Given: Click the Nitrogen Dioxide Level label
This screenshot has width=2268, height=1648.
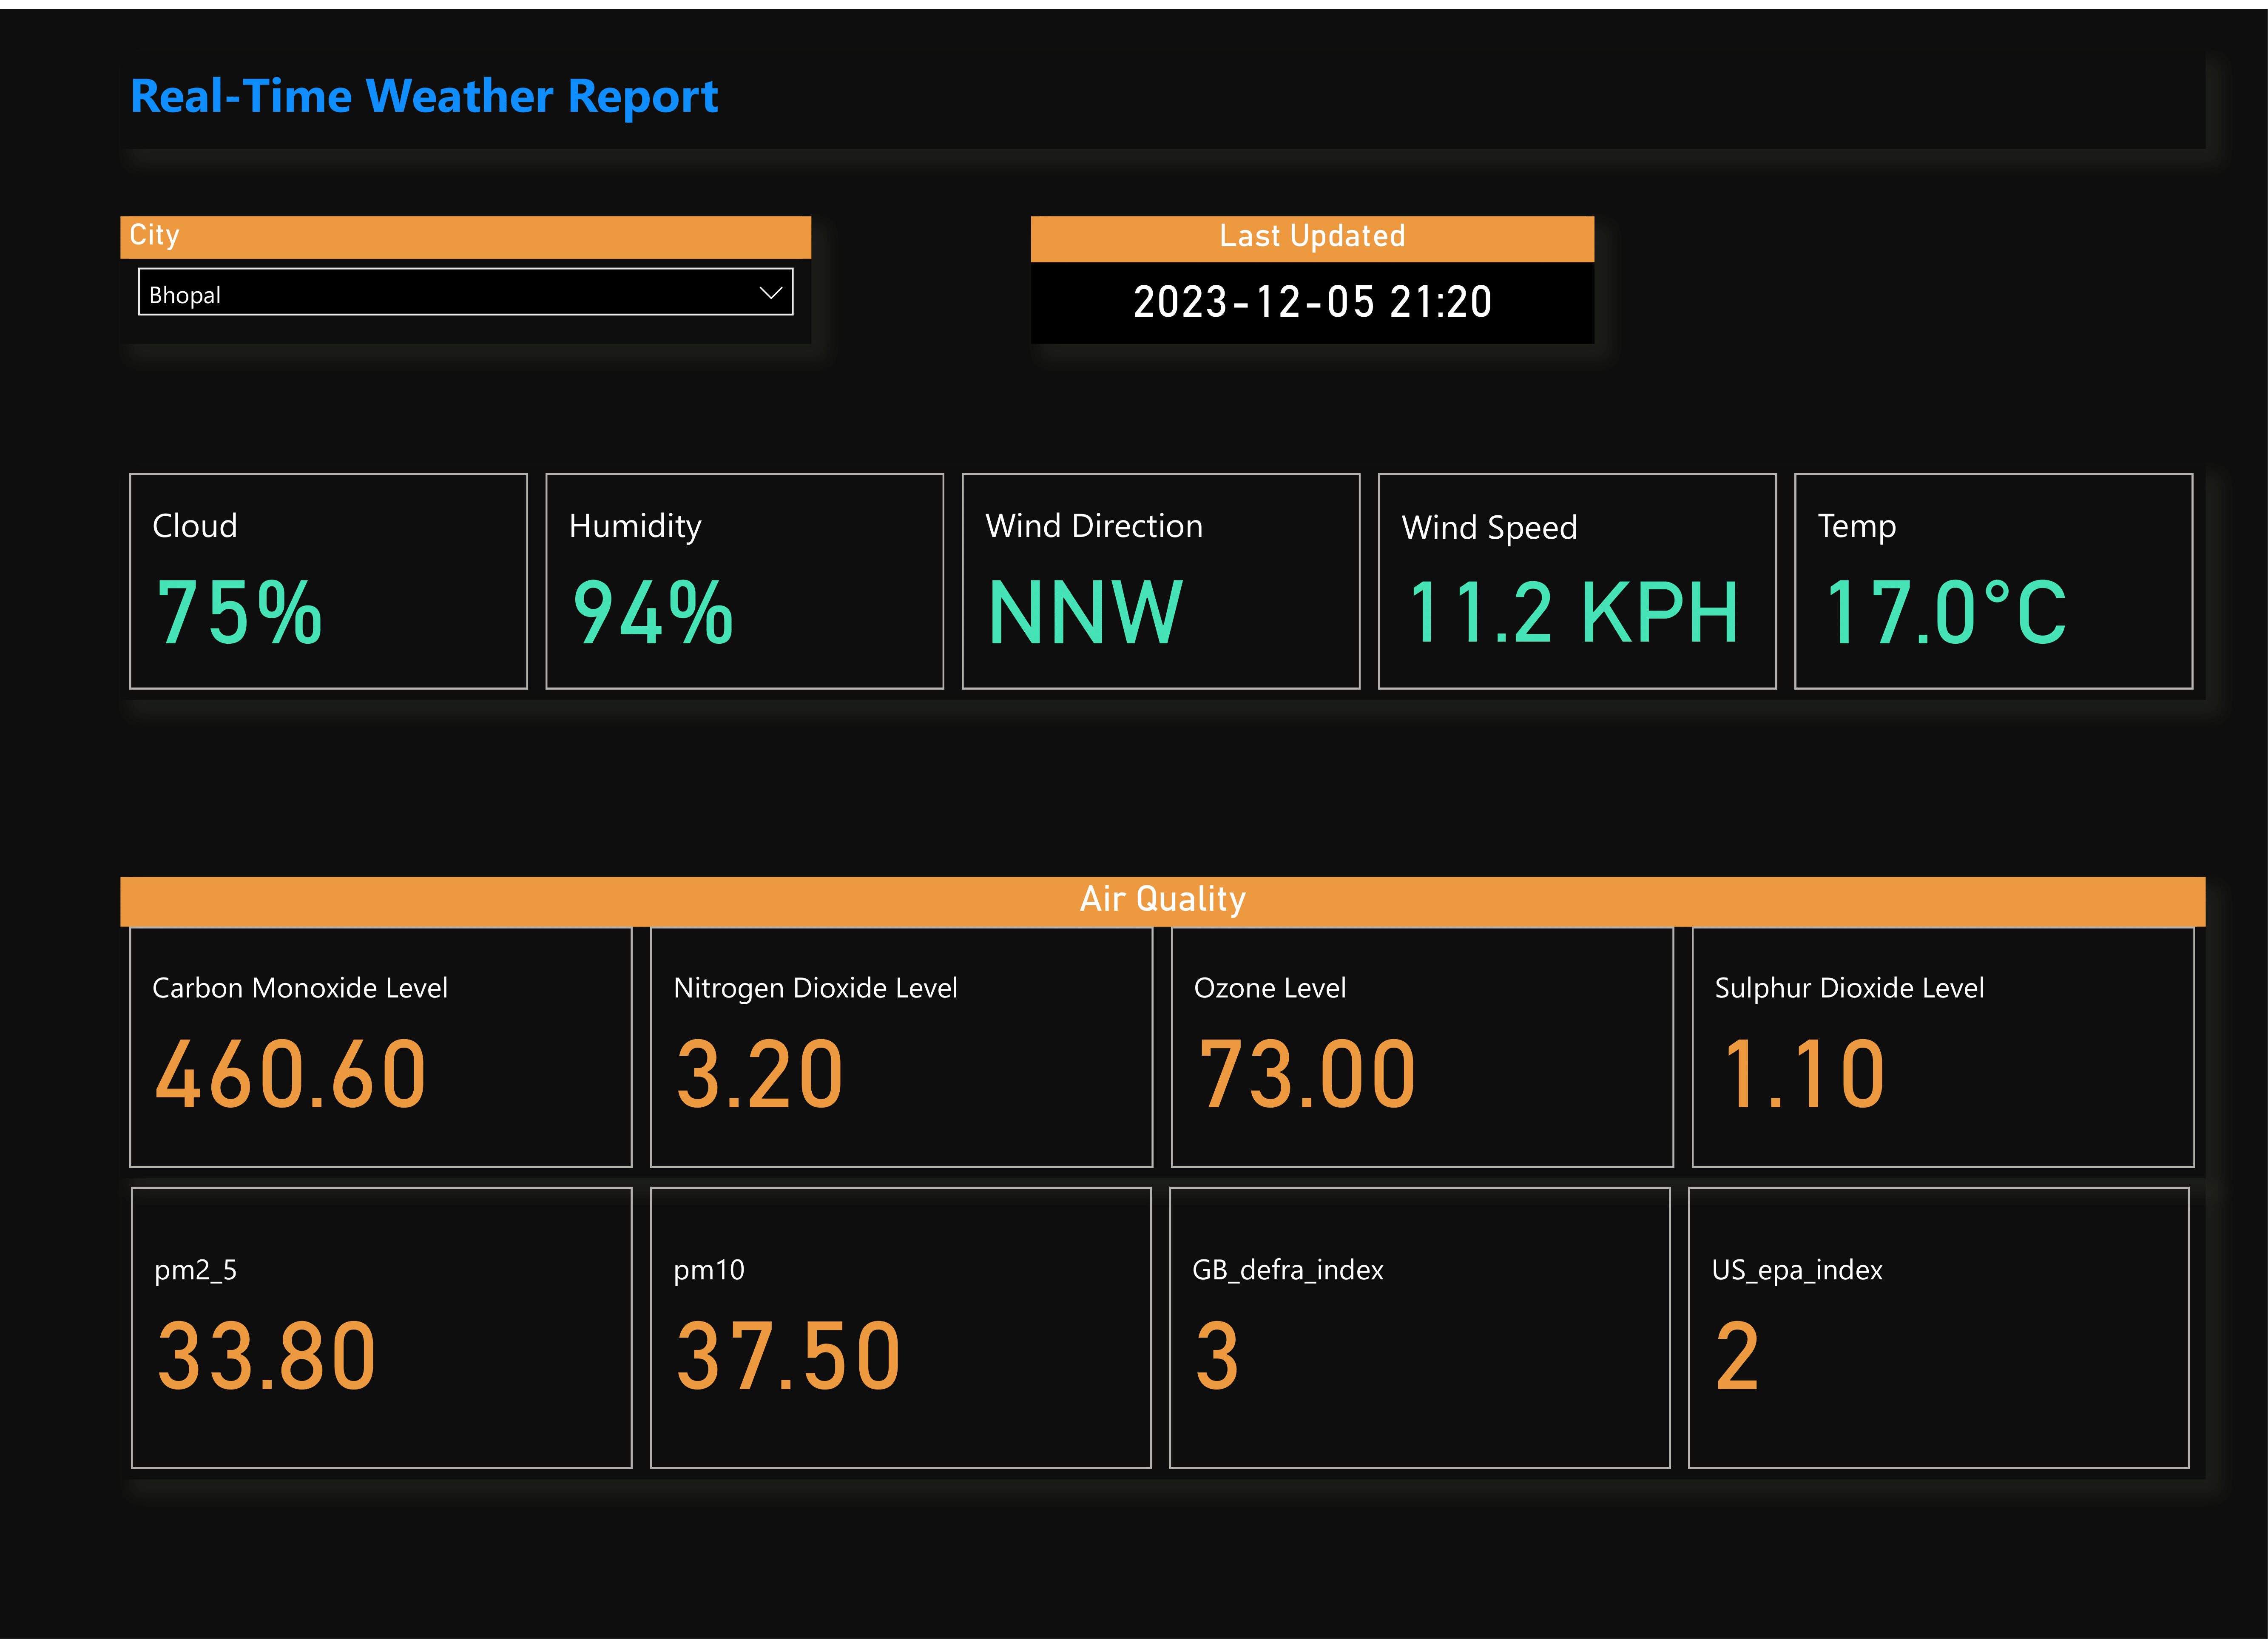Looking at the screenshot, I should coord(815,989).
